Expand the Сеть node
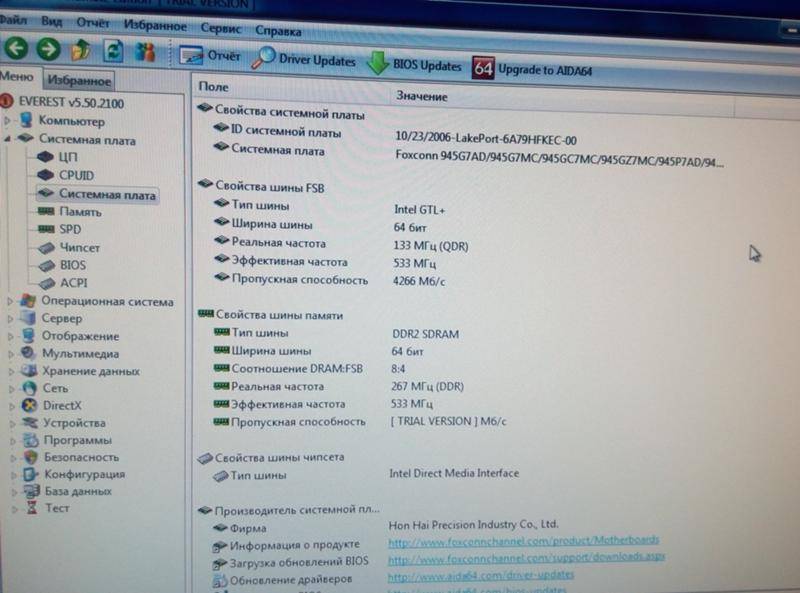 (12, 389)
